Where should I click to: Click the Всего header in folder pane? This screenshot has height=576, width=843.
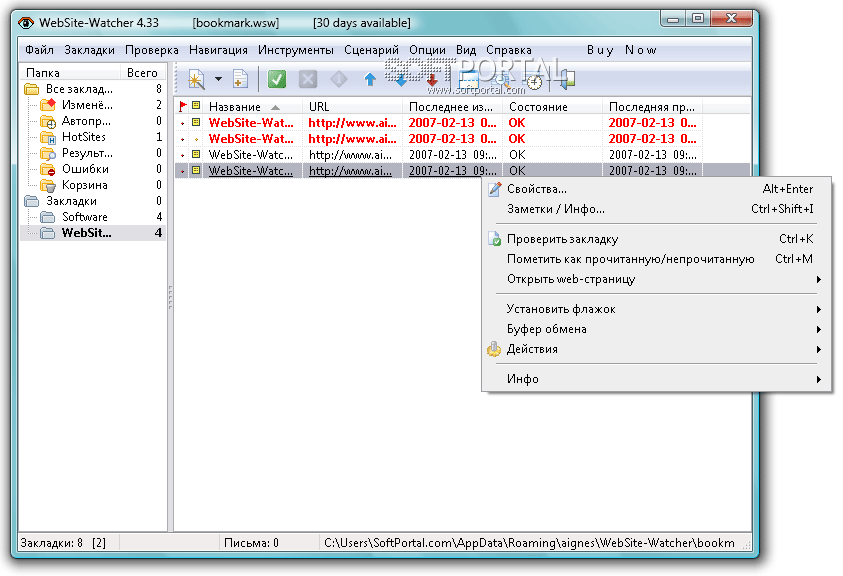click(x=142, y=73)
